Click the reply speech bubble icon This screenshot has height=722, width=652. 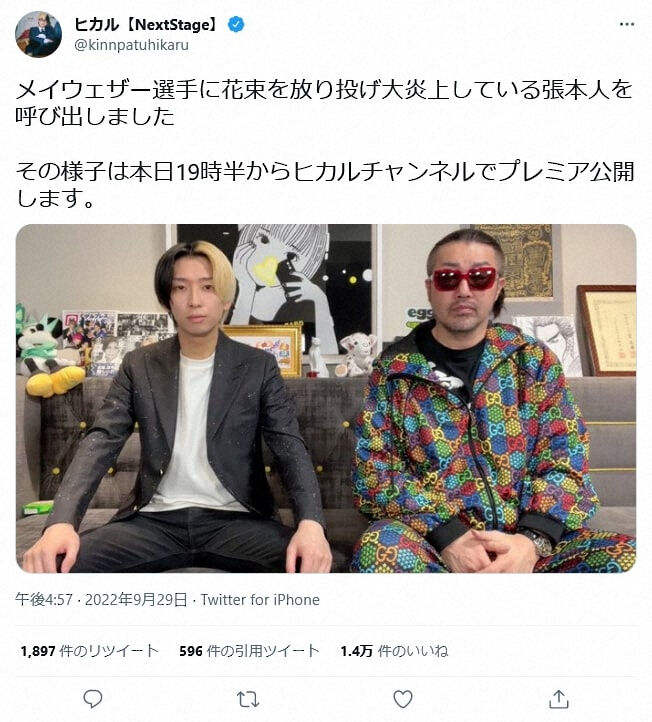pyautogui.click(x=93, y=699)
